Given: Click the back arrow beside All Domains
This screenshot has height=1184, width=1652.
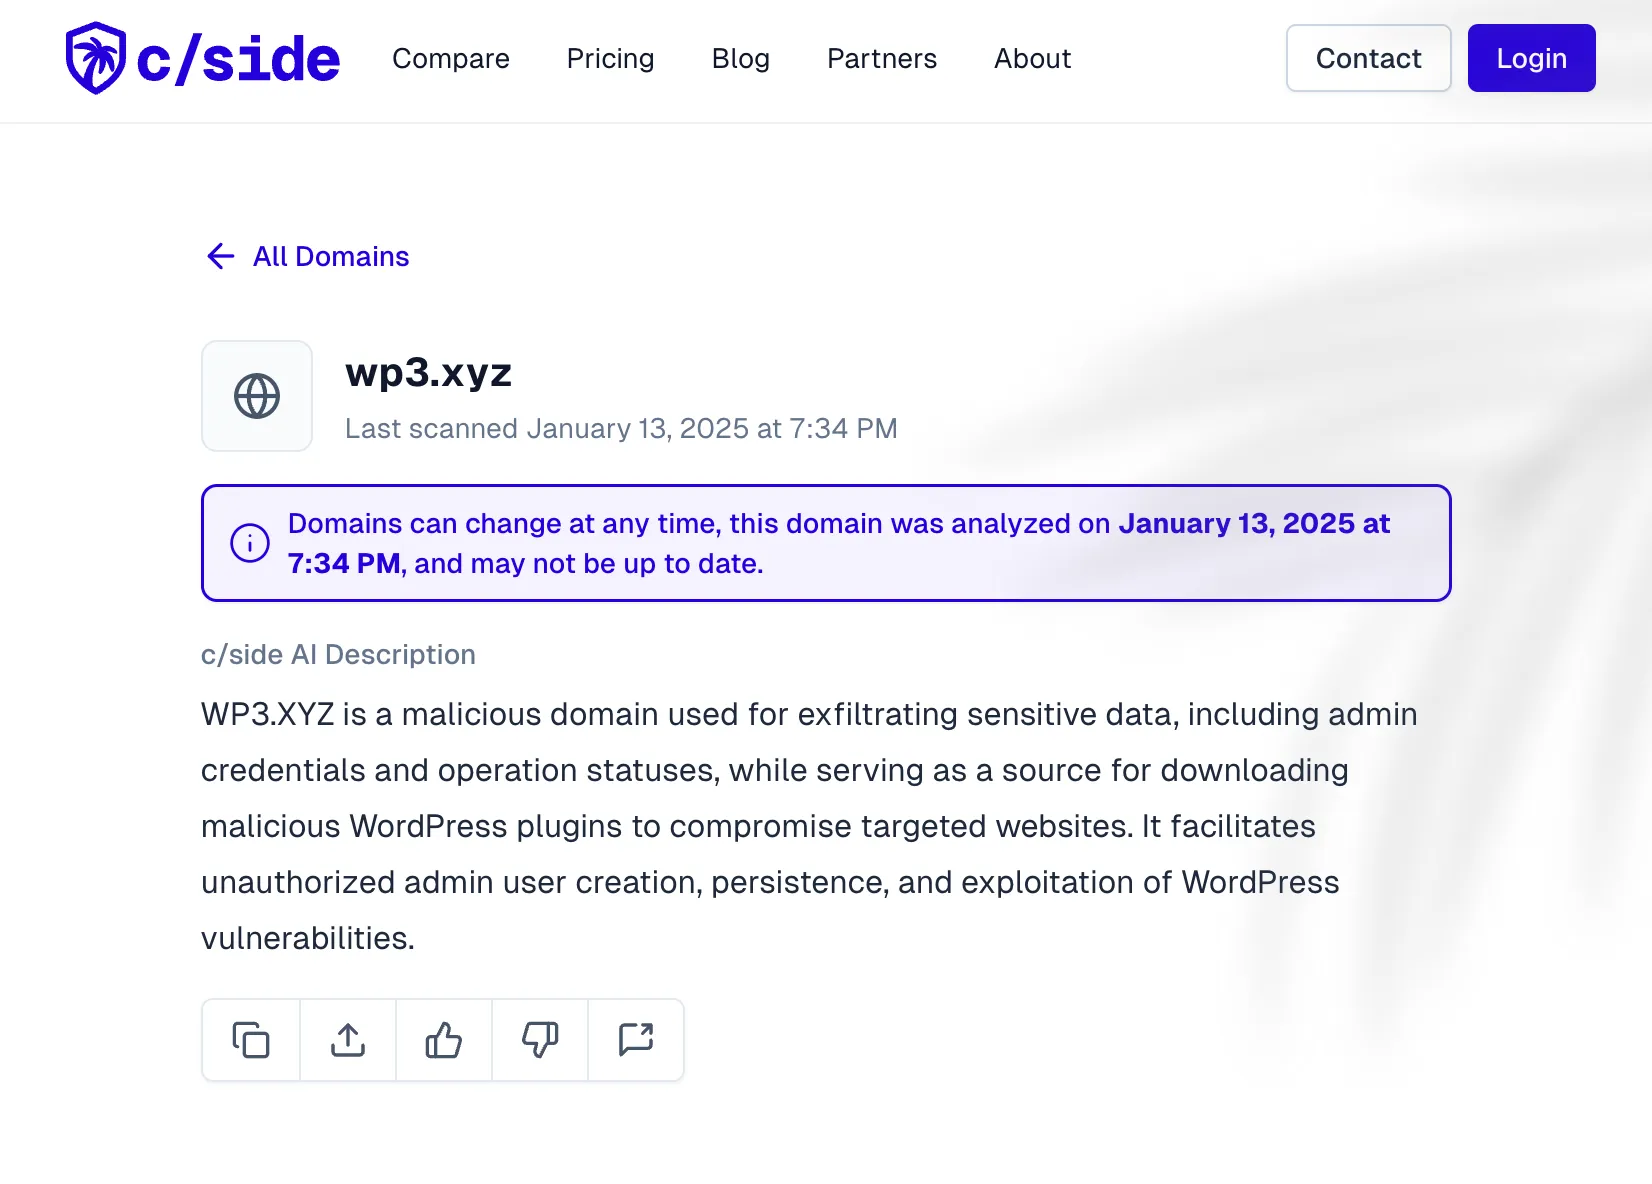Looking at the screenshot, I should click(220, 256).
